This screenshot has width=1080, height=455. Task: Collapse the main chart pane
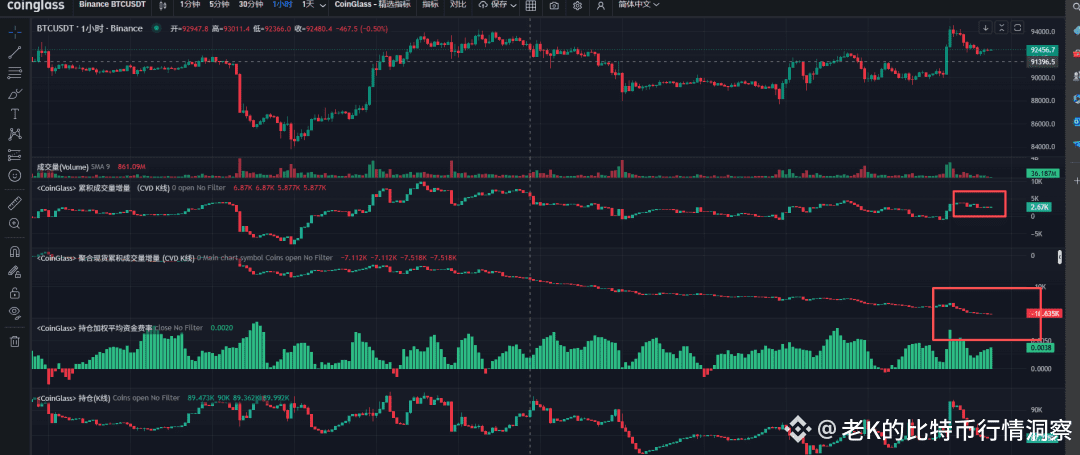(1001, 28)
